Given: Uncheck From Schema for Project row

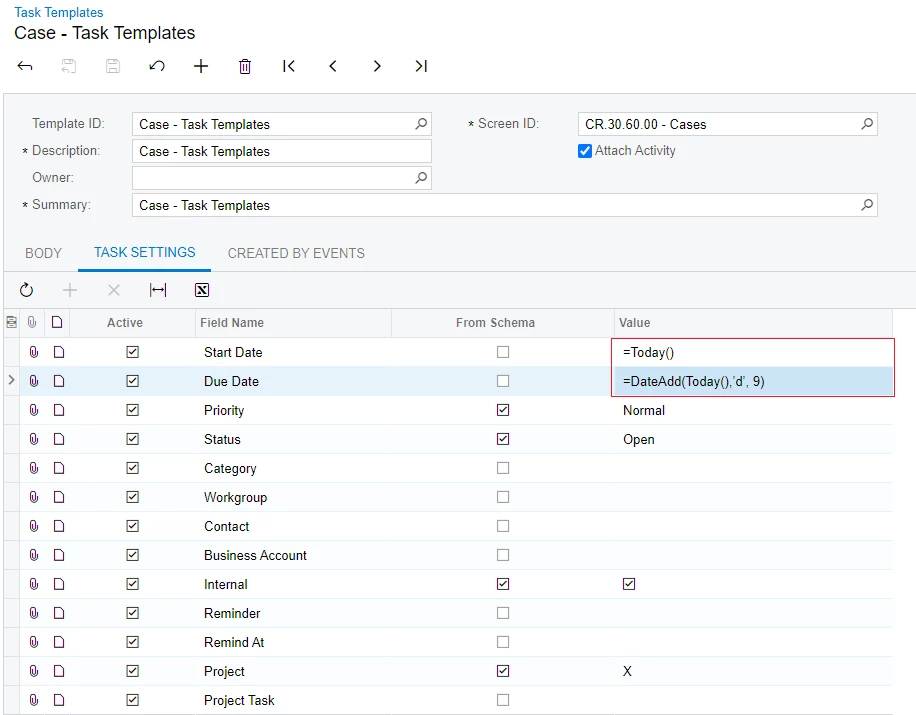Looking at the screenshot, I should point(503,671).
